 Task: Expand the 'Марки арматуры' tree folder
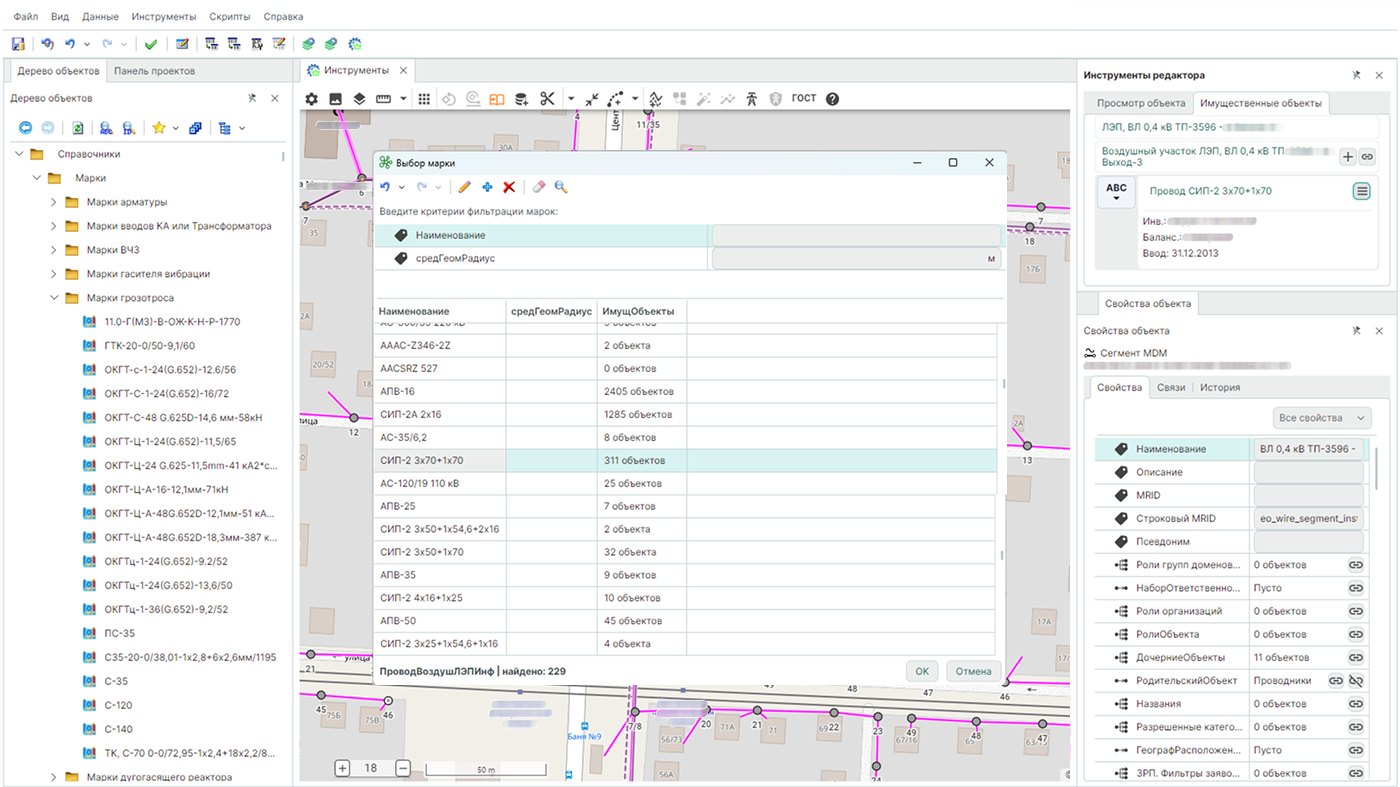(x=54, y=202)
